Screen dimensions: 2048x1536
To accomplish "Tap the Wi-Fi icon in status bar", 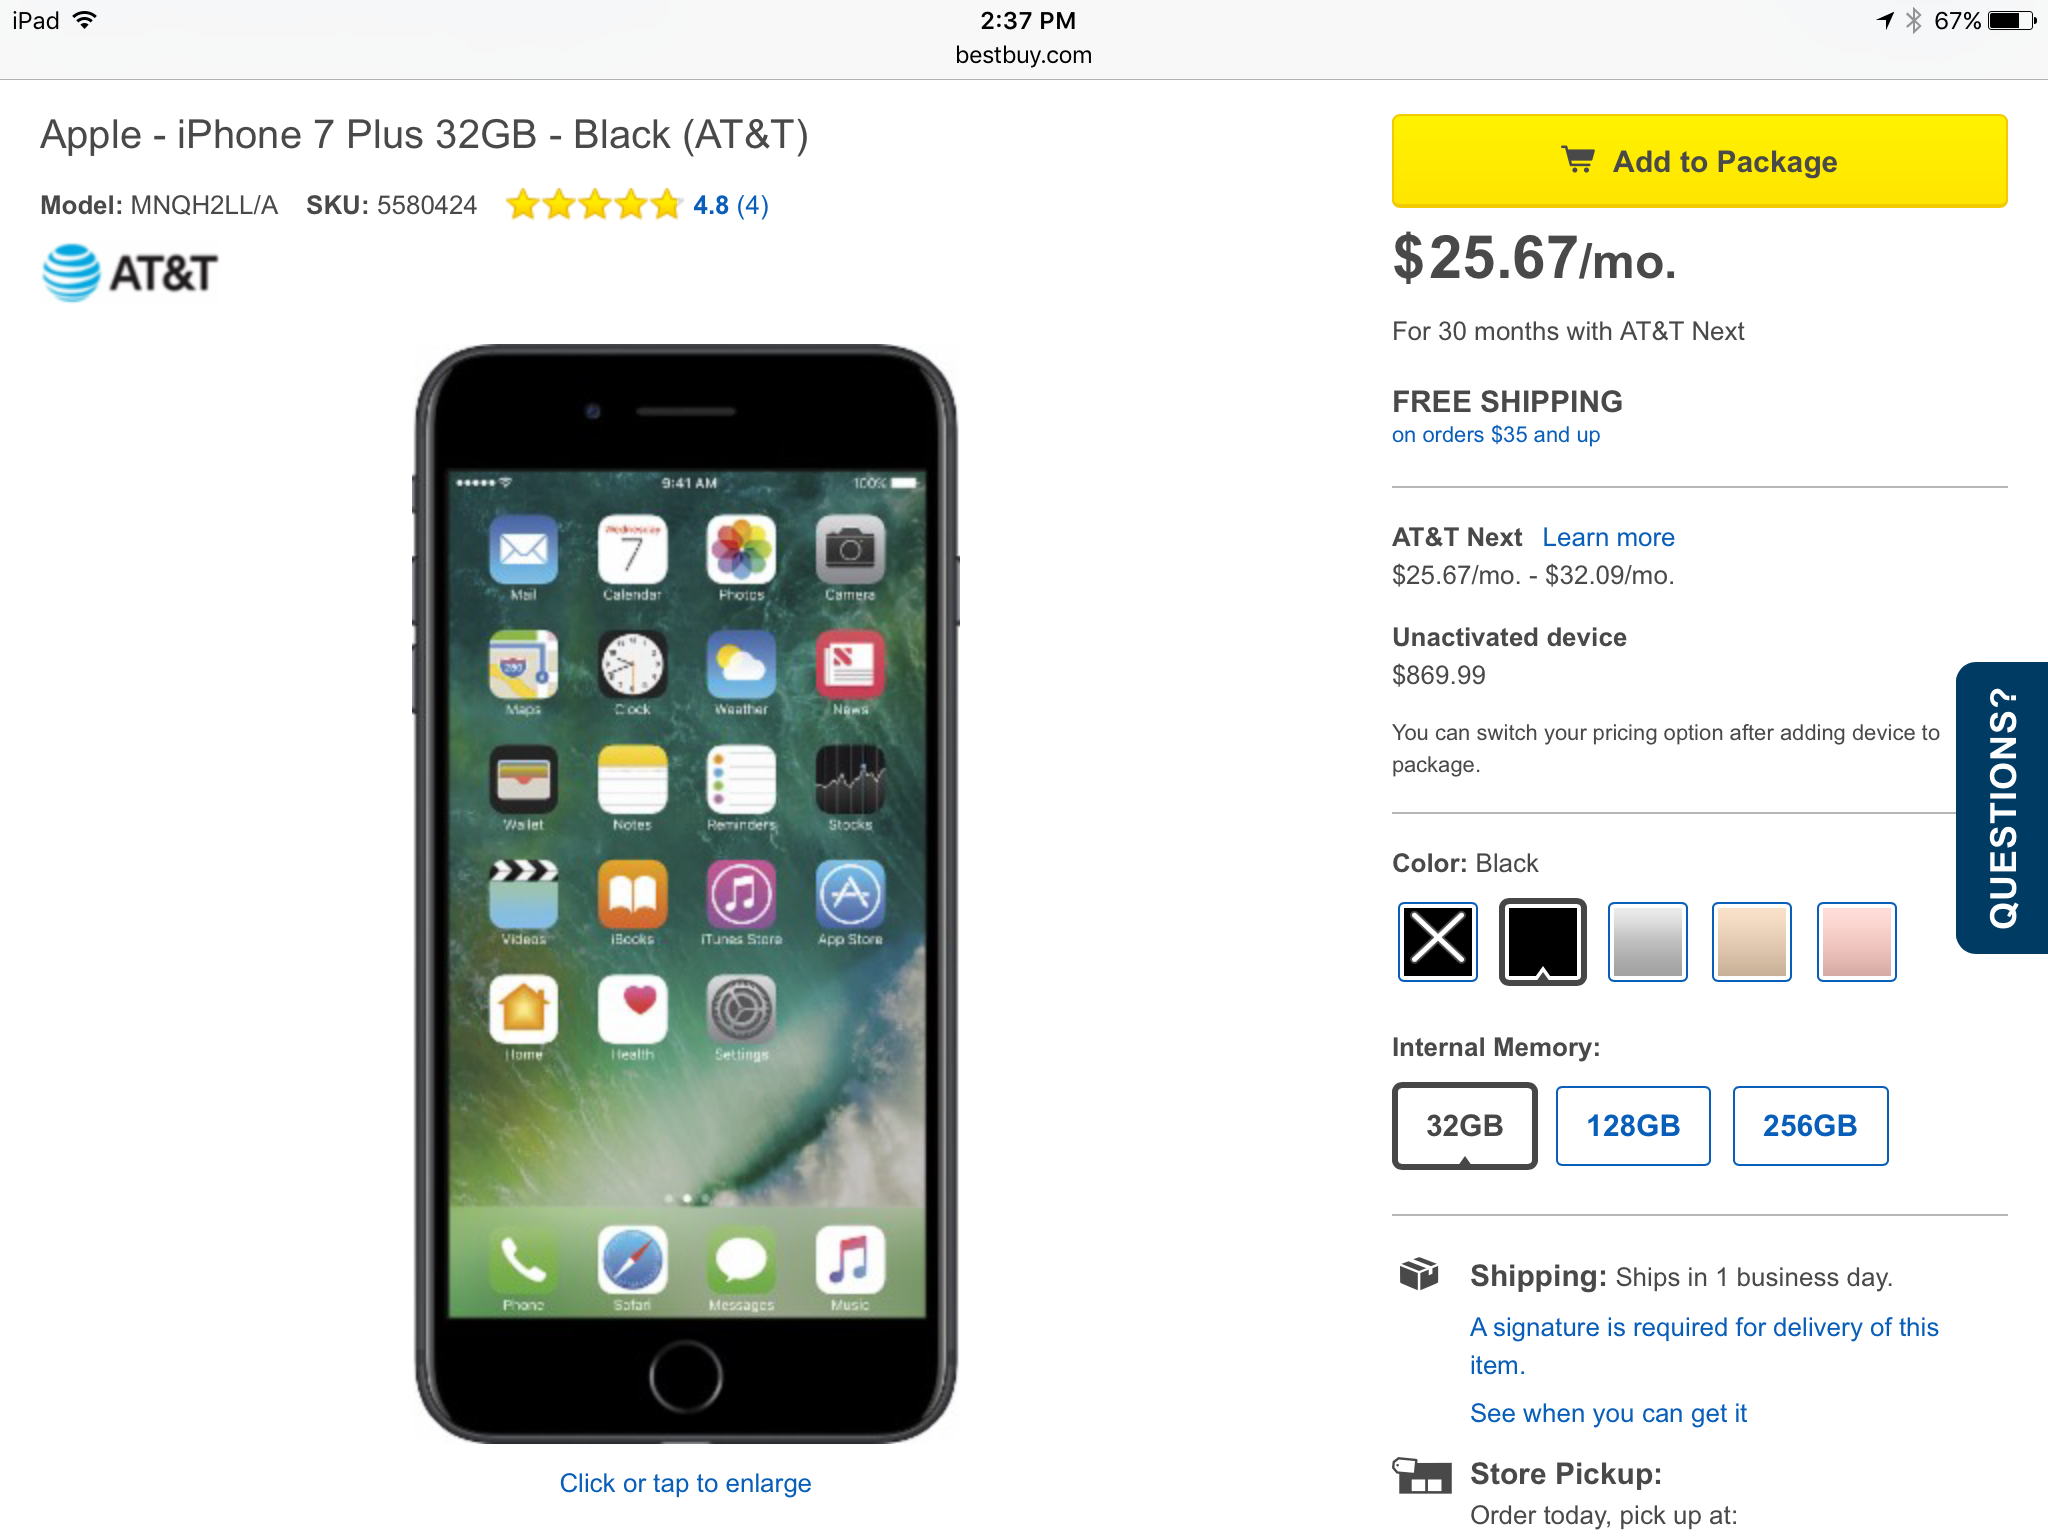I will pos(86,20).
